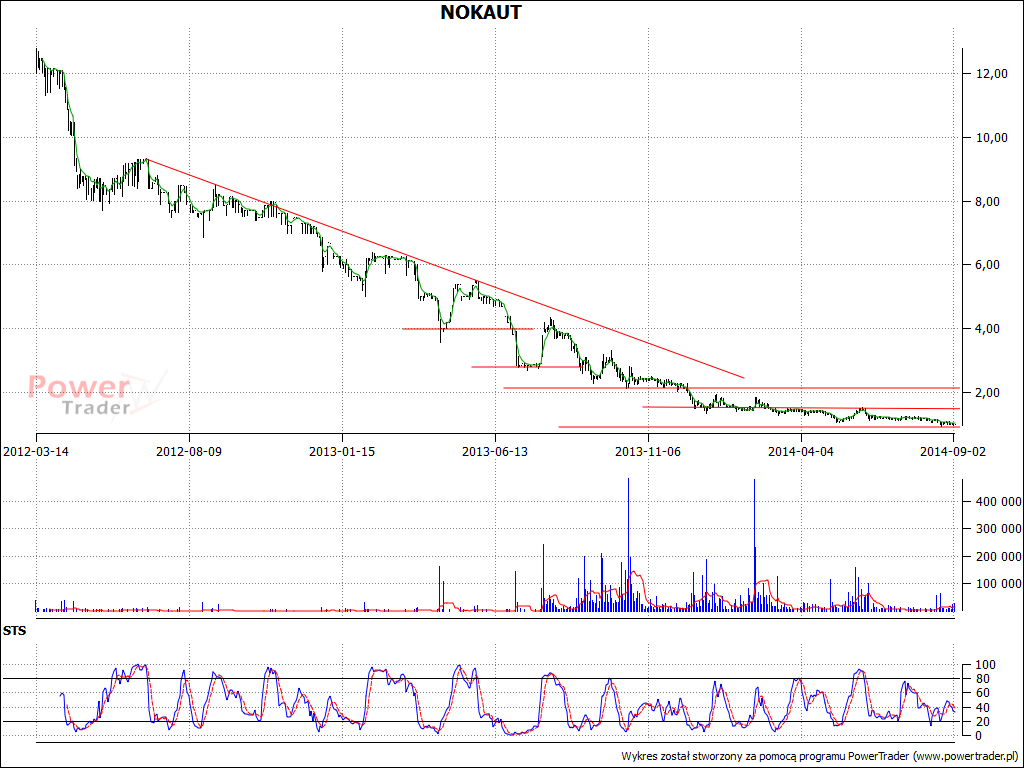
Task: Click the 10,00 price axis label
Action: click(x=992, y=138)
